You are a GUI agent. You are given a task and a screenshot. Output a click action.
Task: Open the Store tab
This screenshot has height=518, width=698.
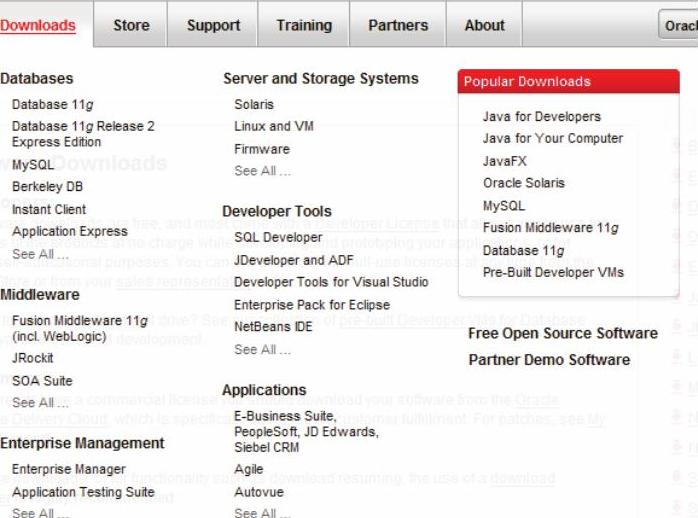pyautogui.click(x=131, y=25)
